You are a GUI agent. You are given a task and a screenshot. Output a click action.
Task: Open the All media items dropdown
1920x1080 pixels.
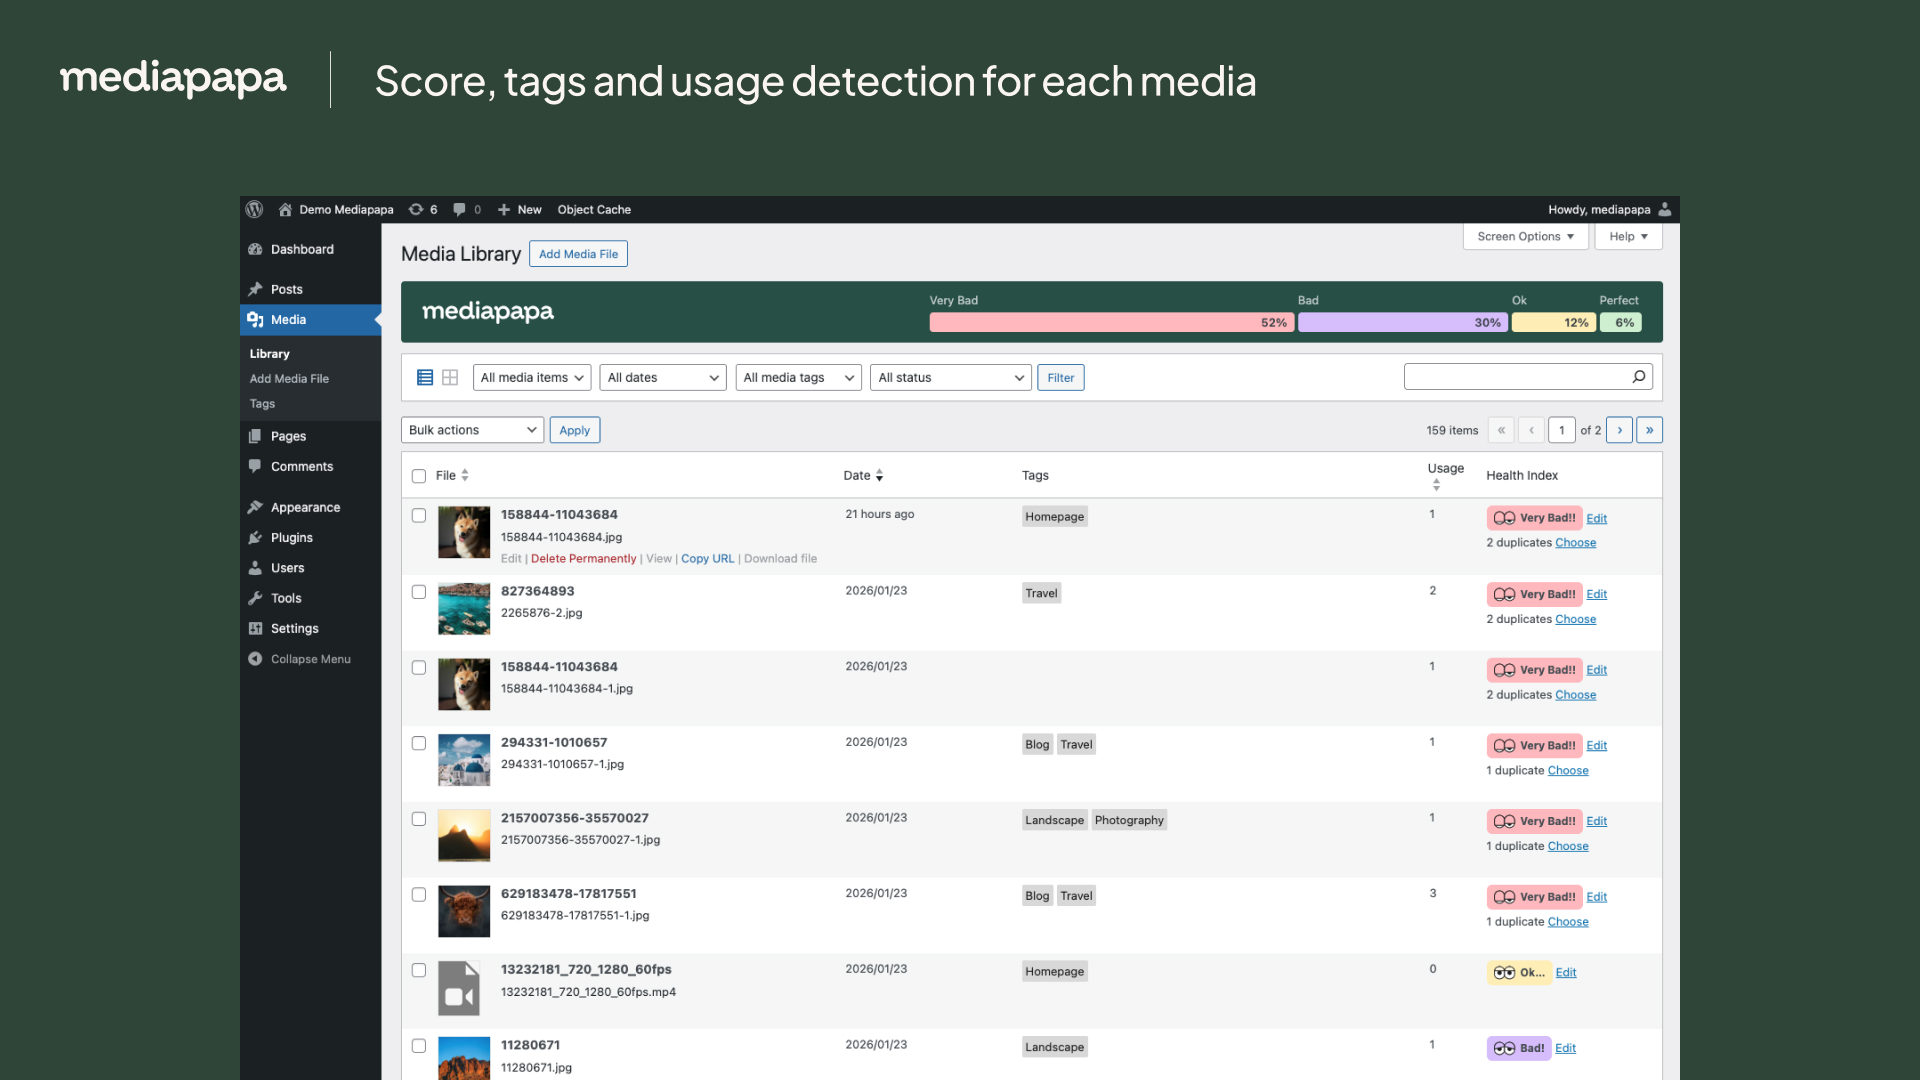[x=531, y=377]
